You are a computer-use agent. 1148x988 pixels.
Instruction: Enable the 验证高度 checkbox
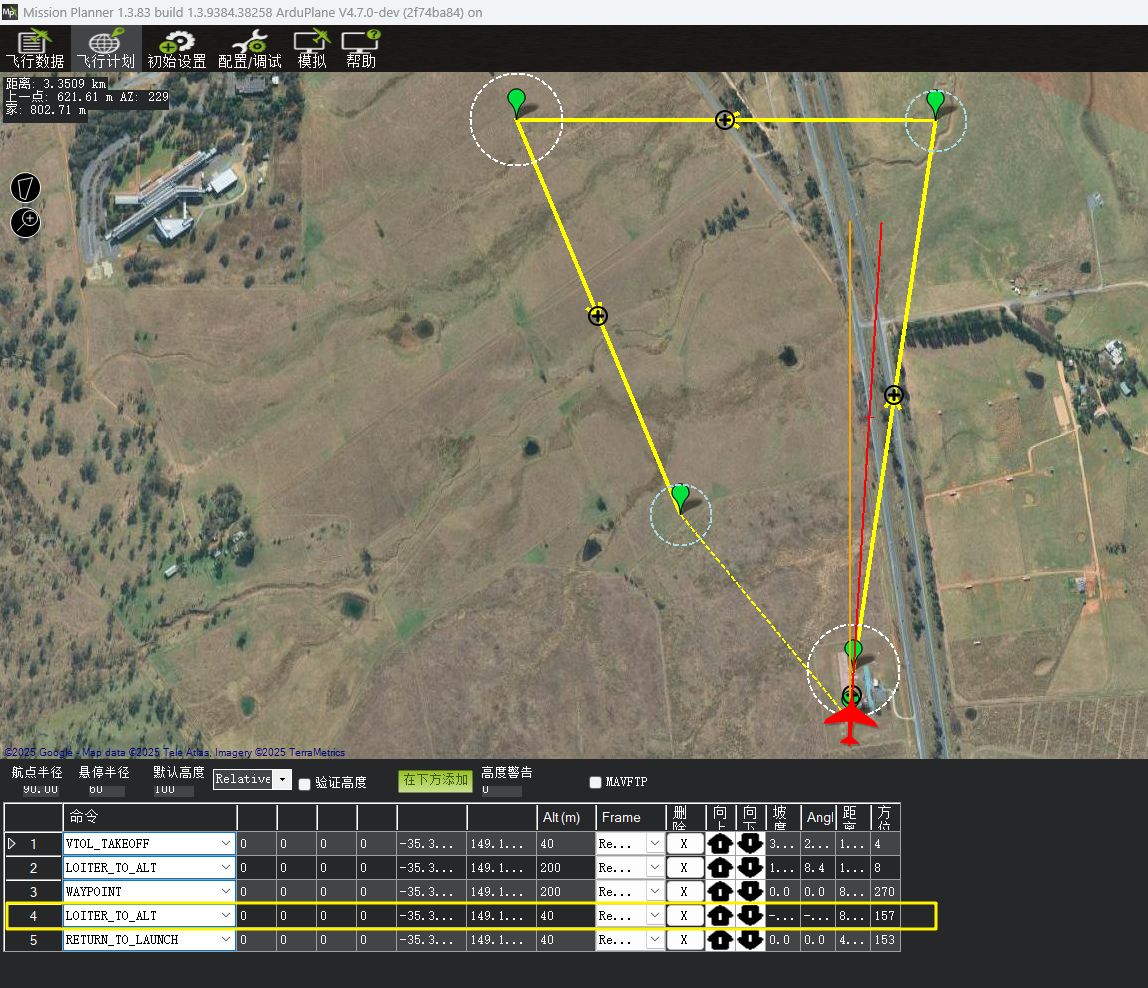[305, 783]
